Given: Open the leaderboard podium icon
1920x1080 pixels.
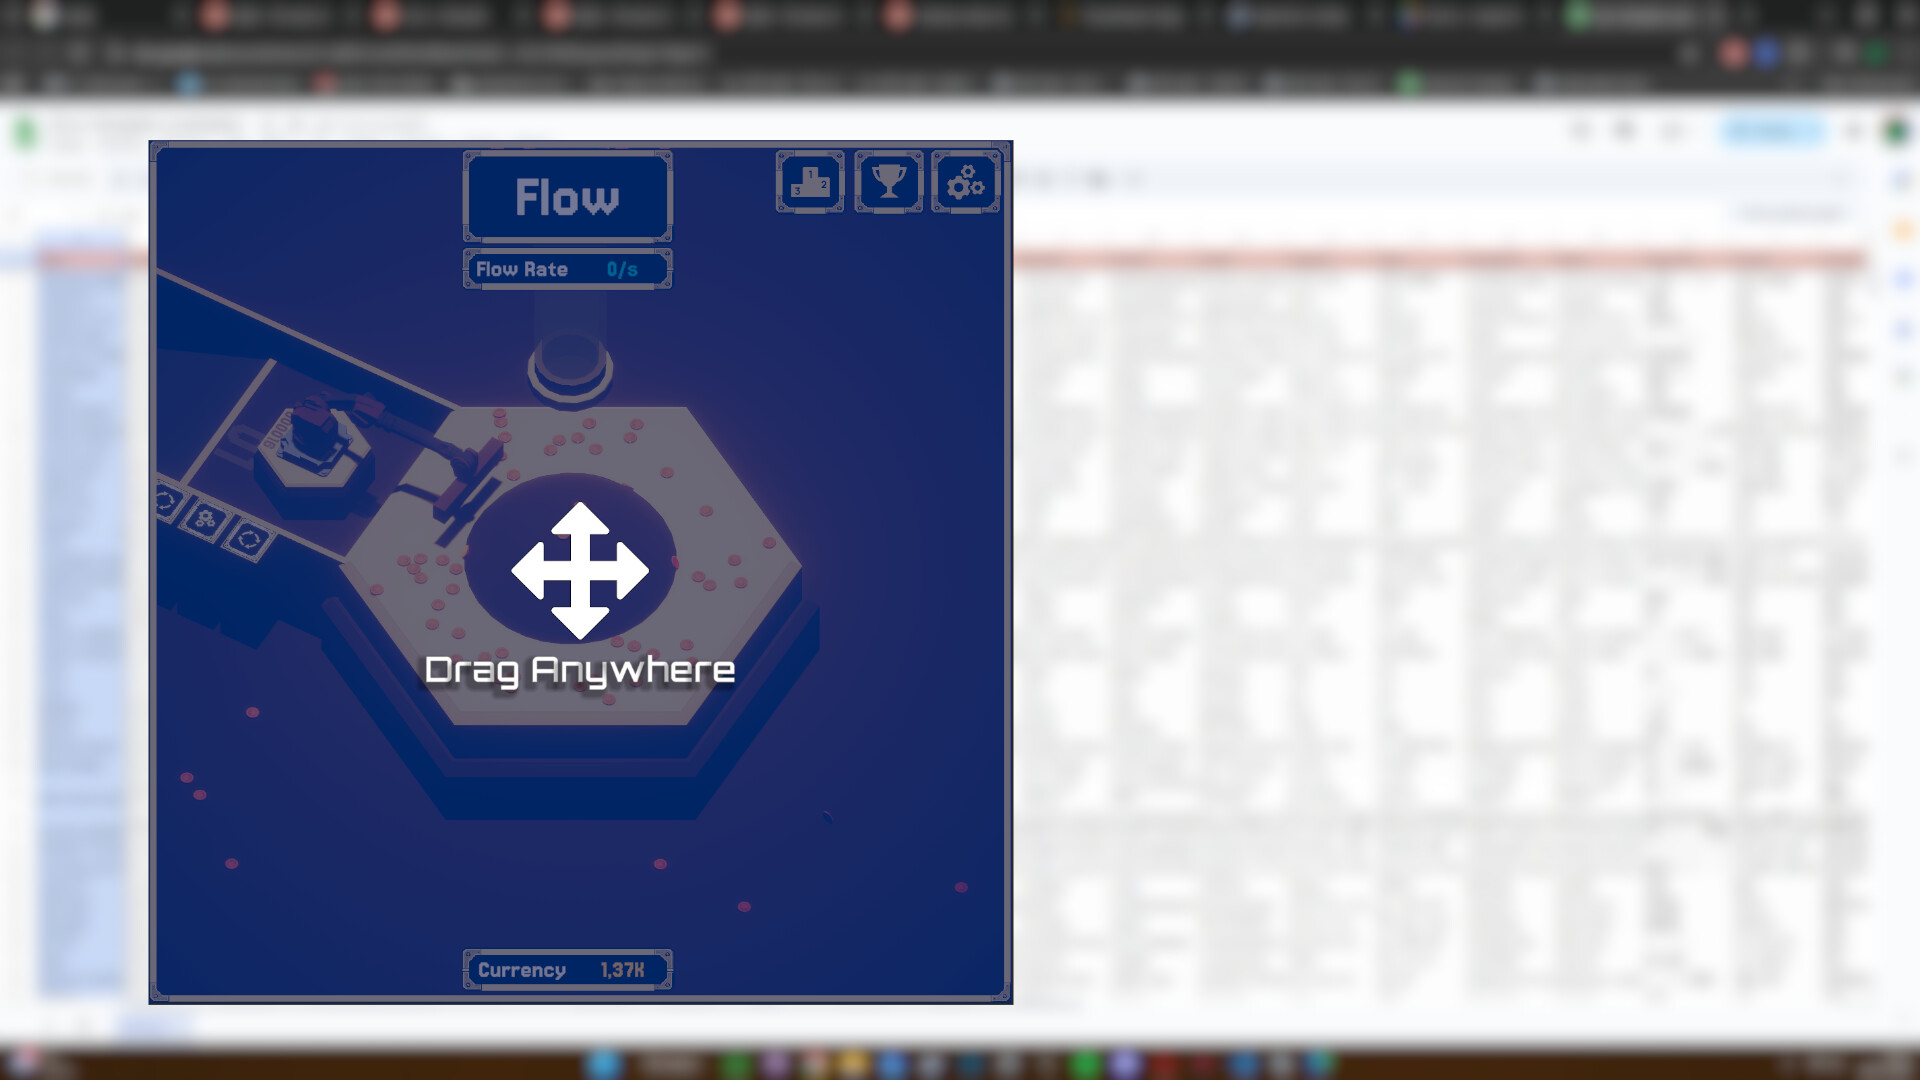Looking at the screenshot, I should tap(810, 182).
